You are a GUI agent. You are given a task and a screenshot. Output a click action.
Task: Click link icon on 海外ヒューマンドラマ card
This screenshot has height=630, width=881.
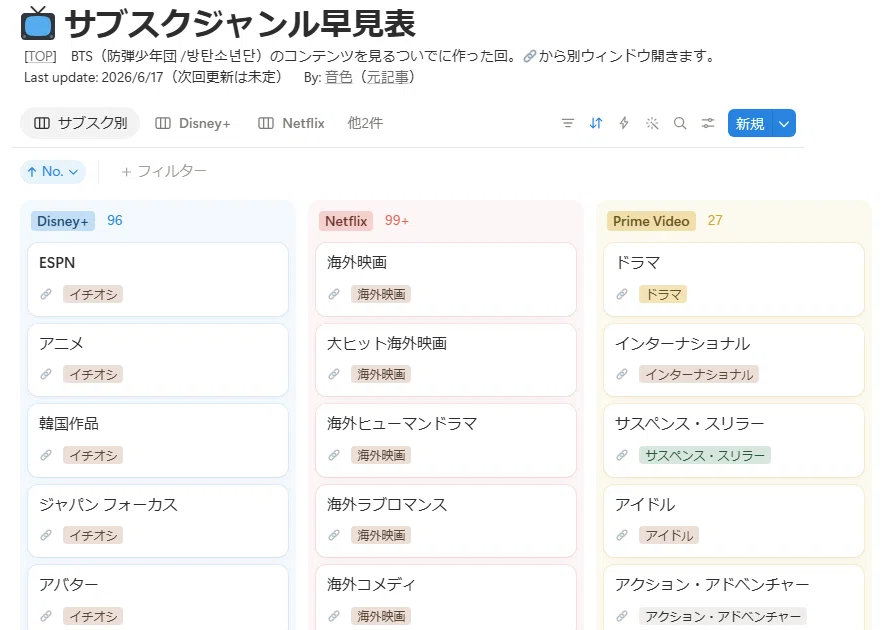point(334,455)
